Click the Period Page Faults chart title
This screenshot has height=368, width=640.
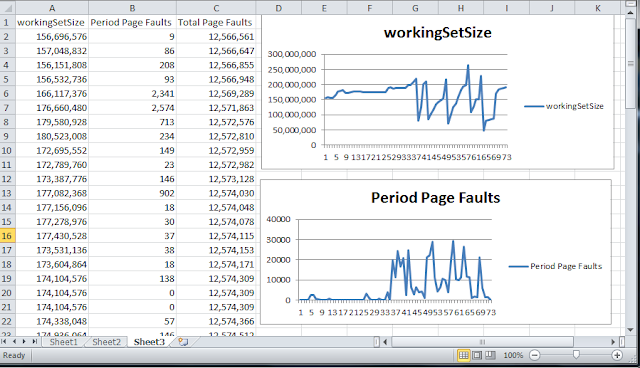coord(436,197)
